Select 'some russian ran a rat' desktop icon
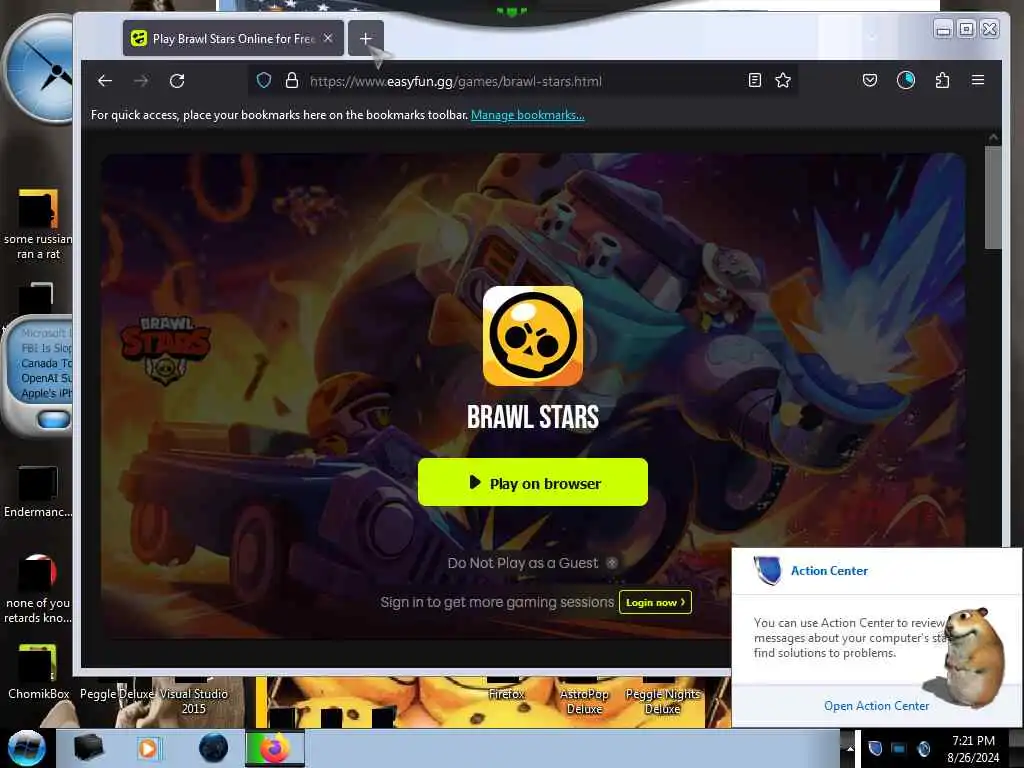Screen dimensions: 1024x768 coord(38,225)
